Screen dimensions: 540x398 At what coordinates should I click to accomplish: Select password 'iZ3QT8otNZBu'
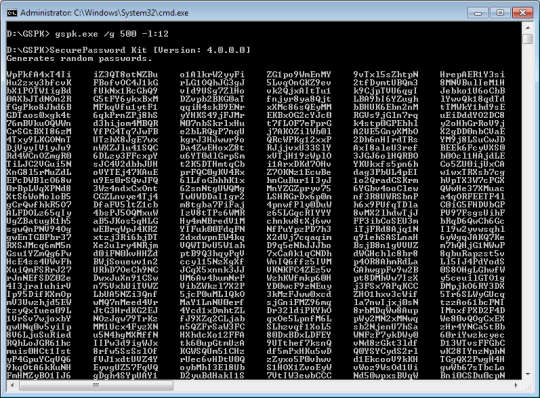125,74
